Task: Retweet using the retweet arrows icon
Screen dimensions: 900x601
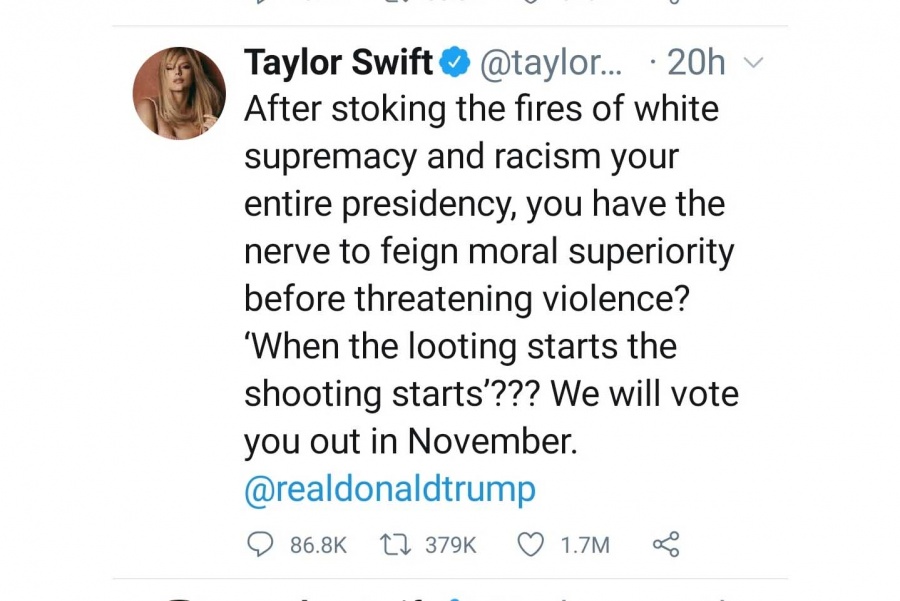Action: pos(396,544)
